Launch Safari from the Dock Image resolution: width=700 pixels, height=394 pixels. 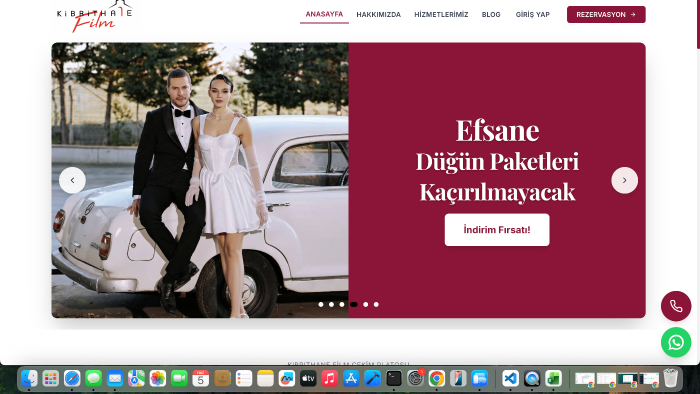pos(72,379)
